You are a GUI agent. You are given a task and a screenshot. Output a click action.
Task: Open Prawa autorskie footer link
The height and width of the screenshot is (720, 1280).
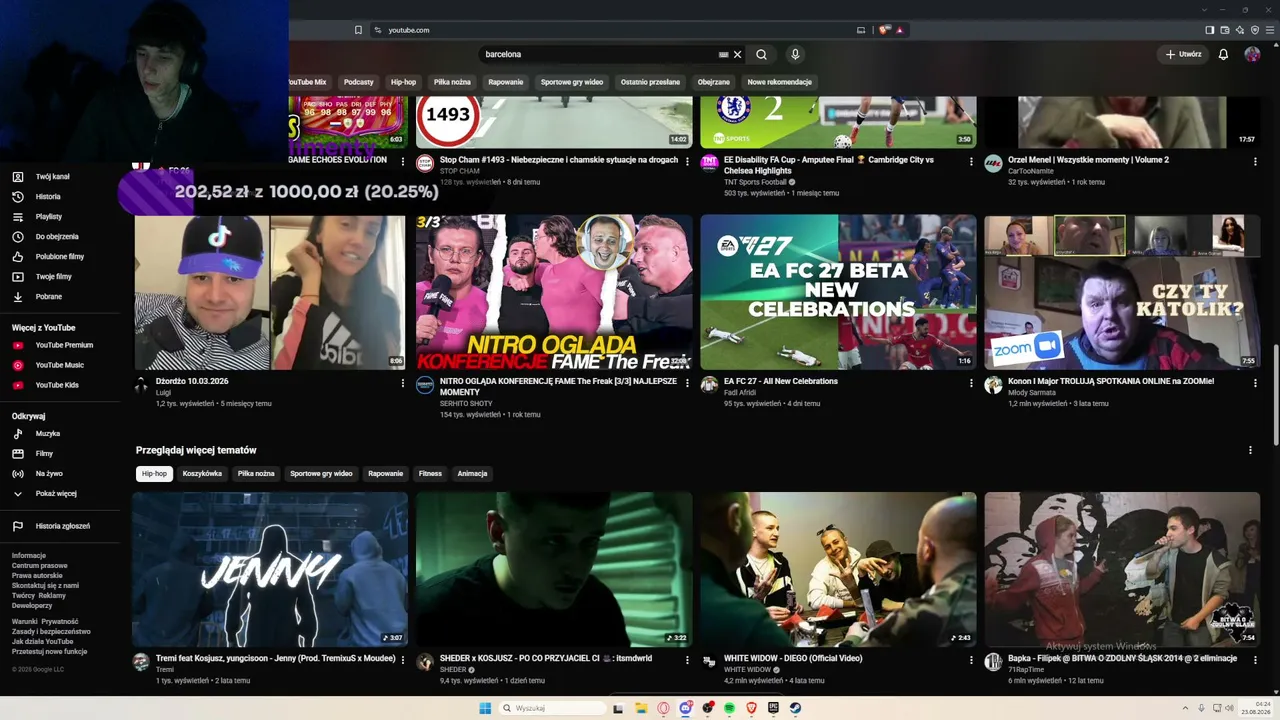click(37, 576)
